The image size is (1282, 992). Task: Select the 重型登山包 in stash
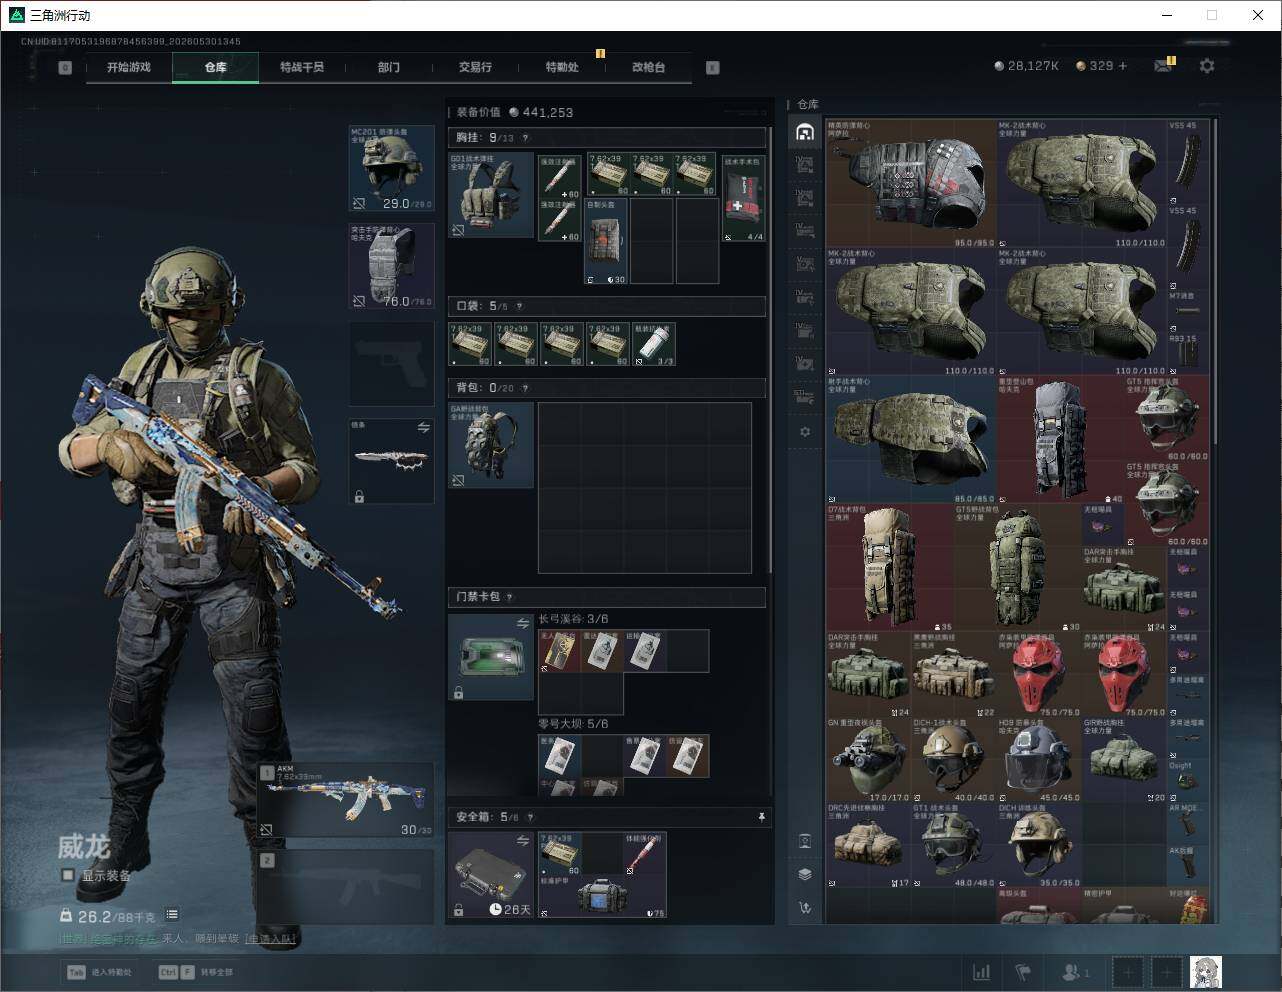(1060, 440)
